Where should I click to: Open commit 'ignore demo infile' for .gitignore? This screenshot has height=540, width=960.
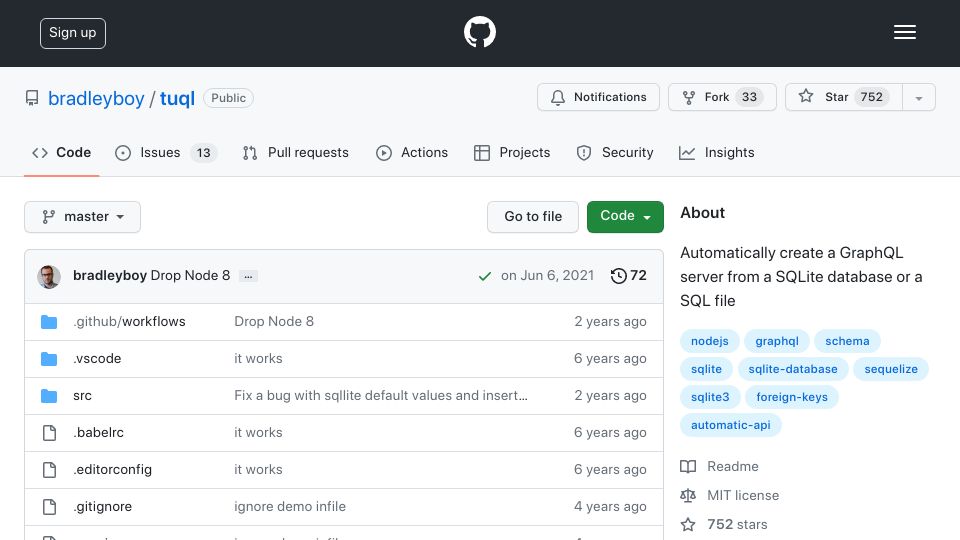tap(290, 506)
